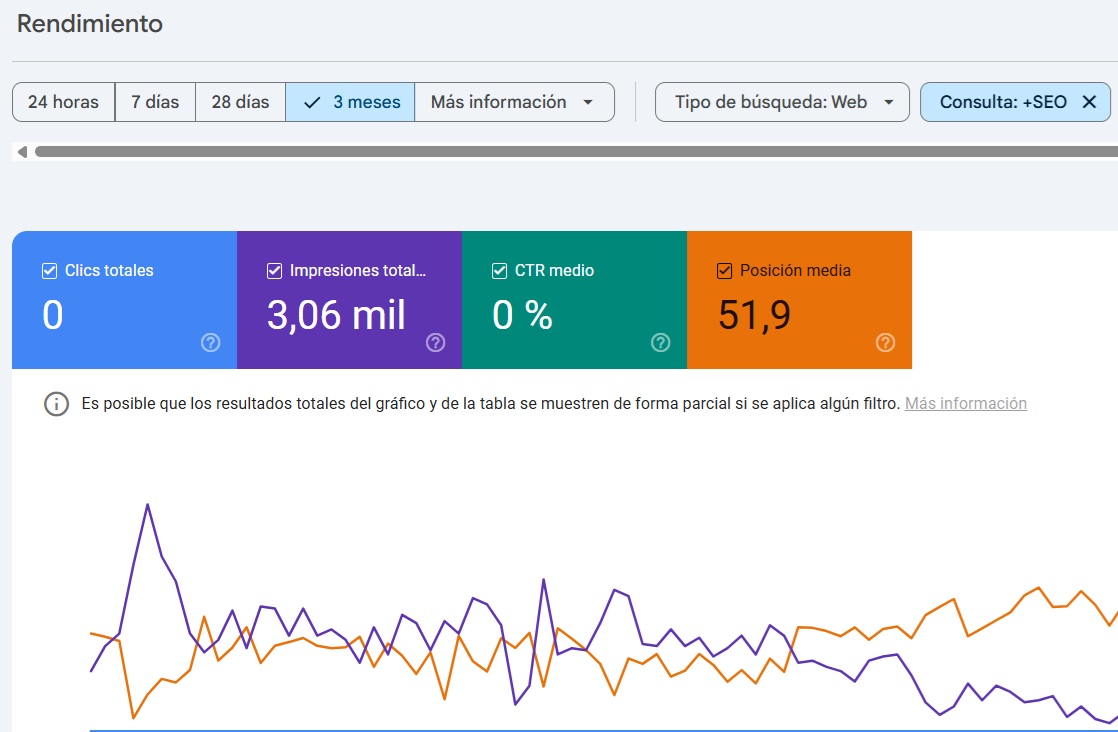Click help icon on Clics totales card
Viewport: 1118px width, 732px height.
coord(210,343)
